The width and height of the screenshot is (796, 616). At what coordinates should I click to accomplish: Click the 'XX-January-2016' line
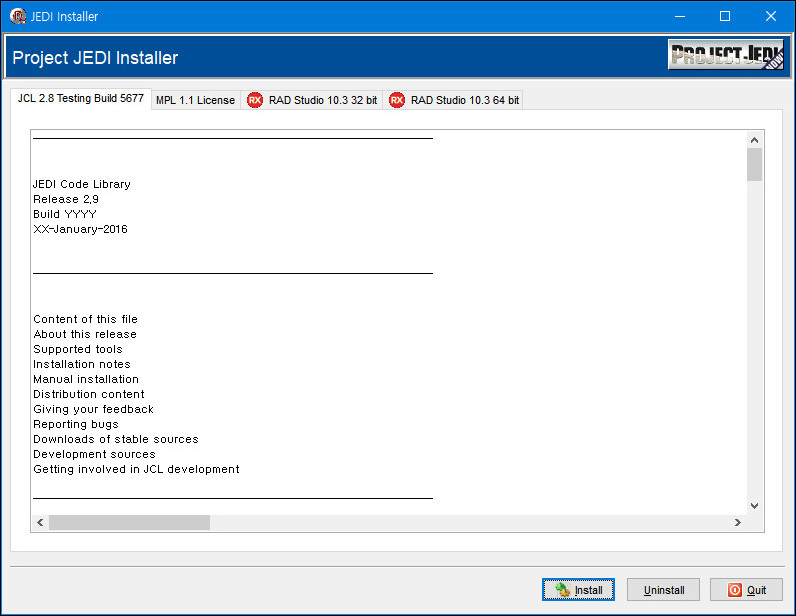click(80, 229)
